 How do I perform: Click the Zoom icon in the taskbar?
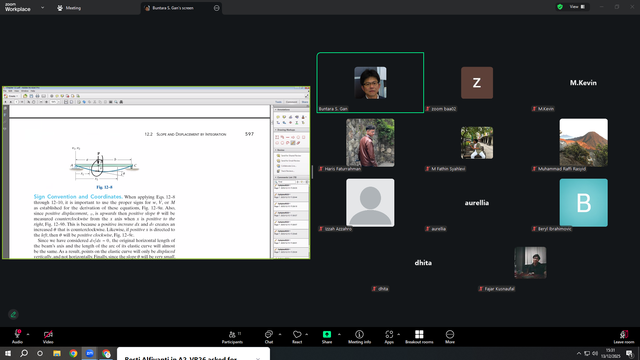tap(89, 353)
